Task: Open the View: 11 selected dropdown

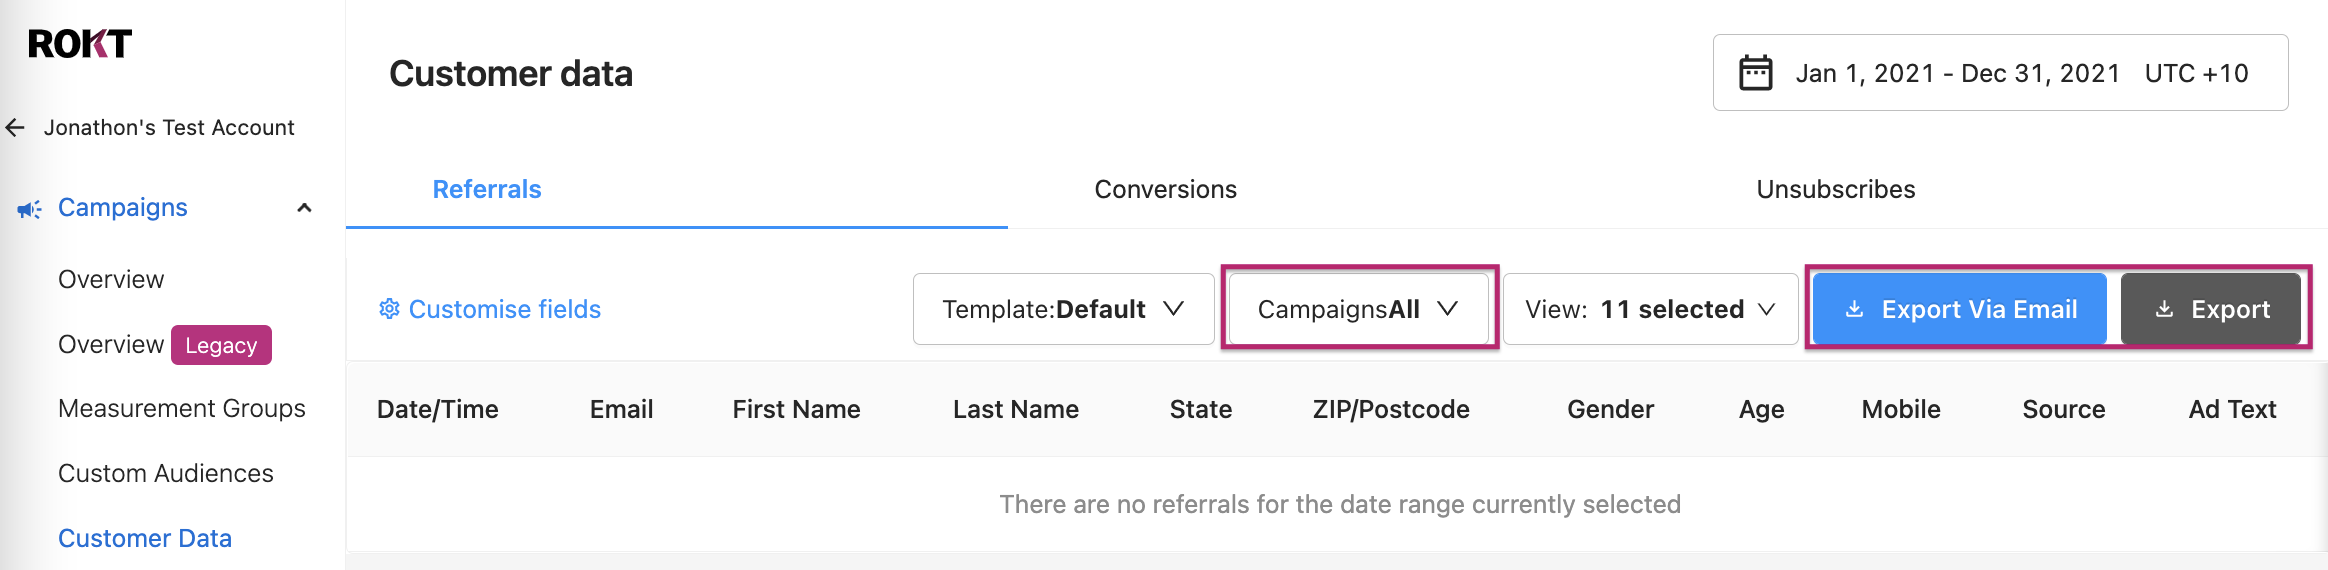Action: (x=1650, y=309)
